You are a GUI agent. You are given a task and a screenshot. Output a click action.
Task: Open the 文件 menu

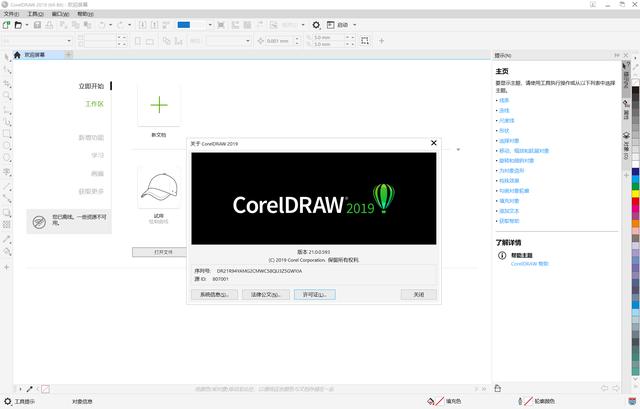11,14
